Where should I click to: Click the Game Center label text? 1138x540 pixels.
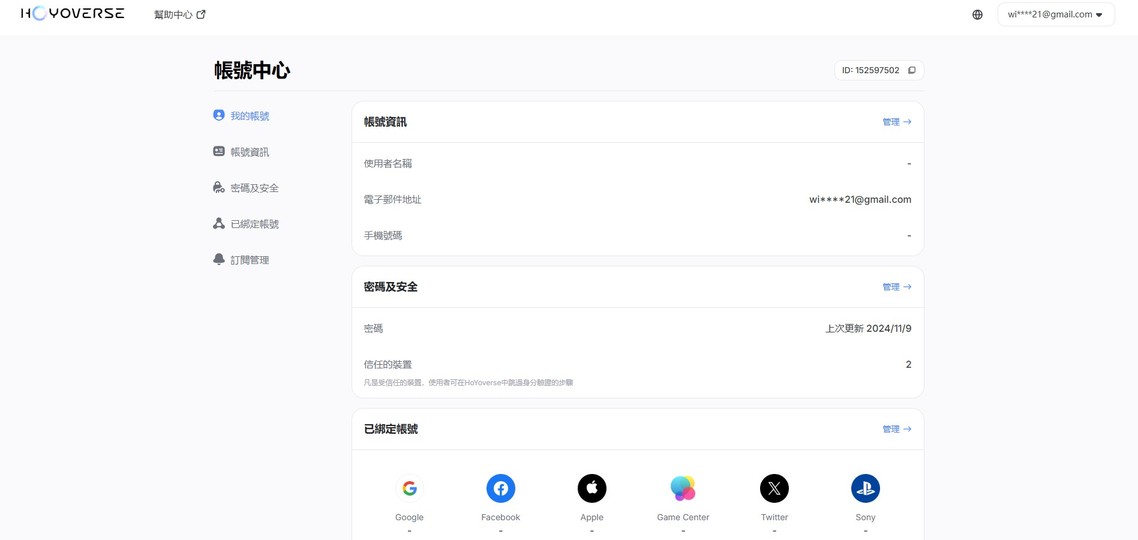(683, 518)
